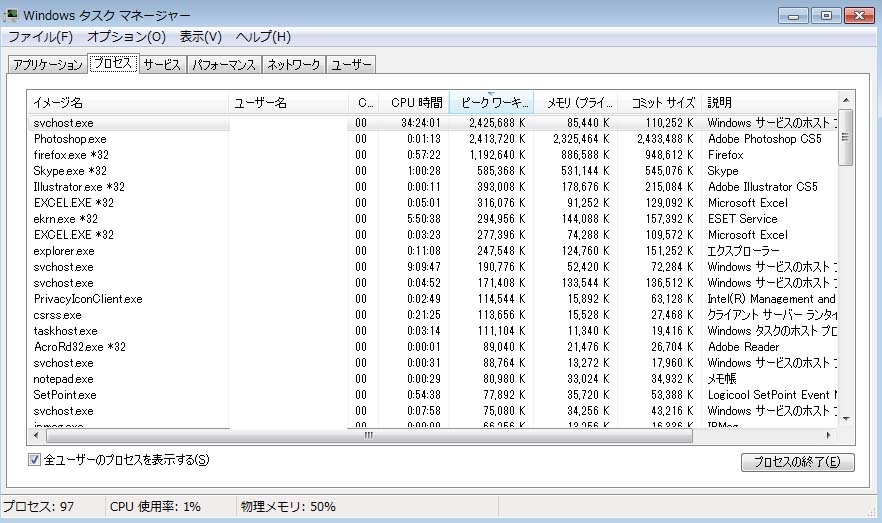
Task: Open the パフォーマンス tab
Action: [x=224, y=65]
